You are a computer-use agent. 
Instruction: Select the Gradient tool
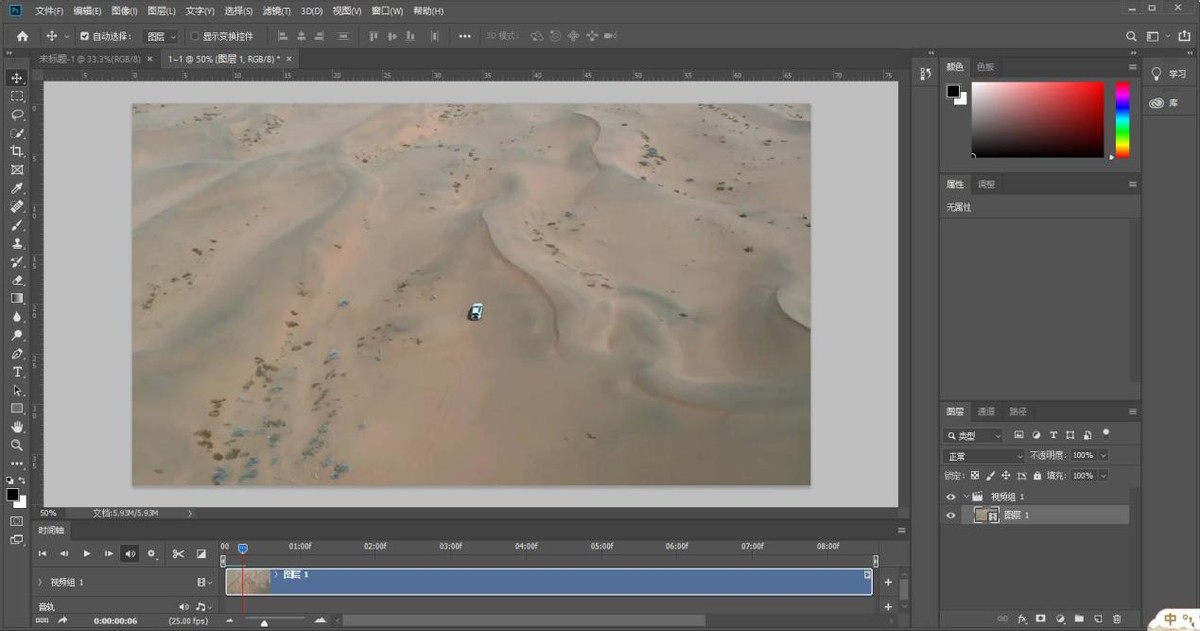click(x=17, y=299)
